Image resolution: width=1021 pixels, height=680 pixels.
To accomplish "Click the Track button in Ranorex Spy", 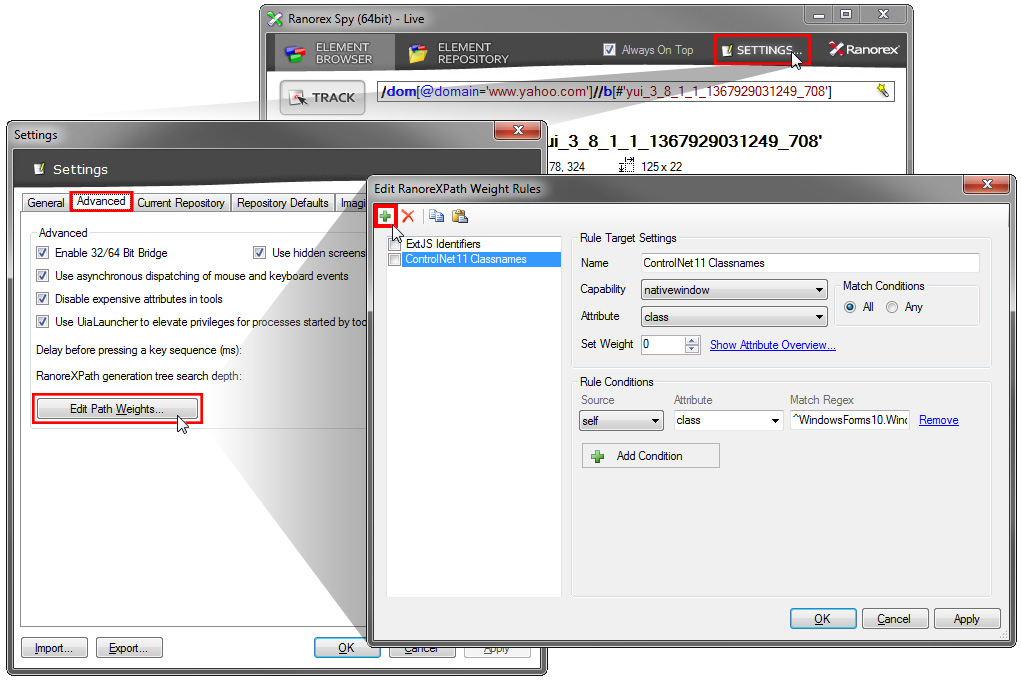I will (322, 98).
